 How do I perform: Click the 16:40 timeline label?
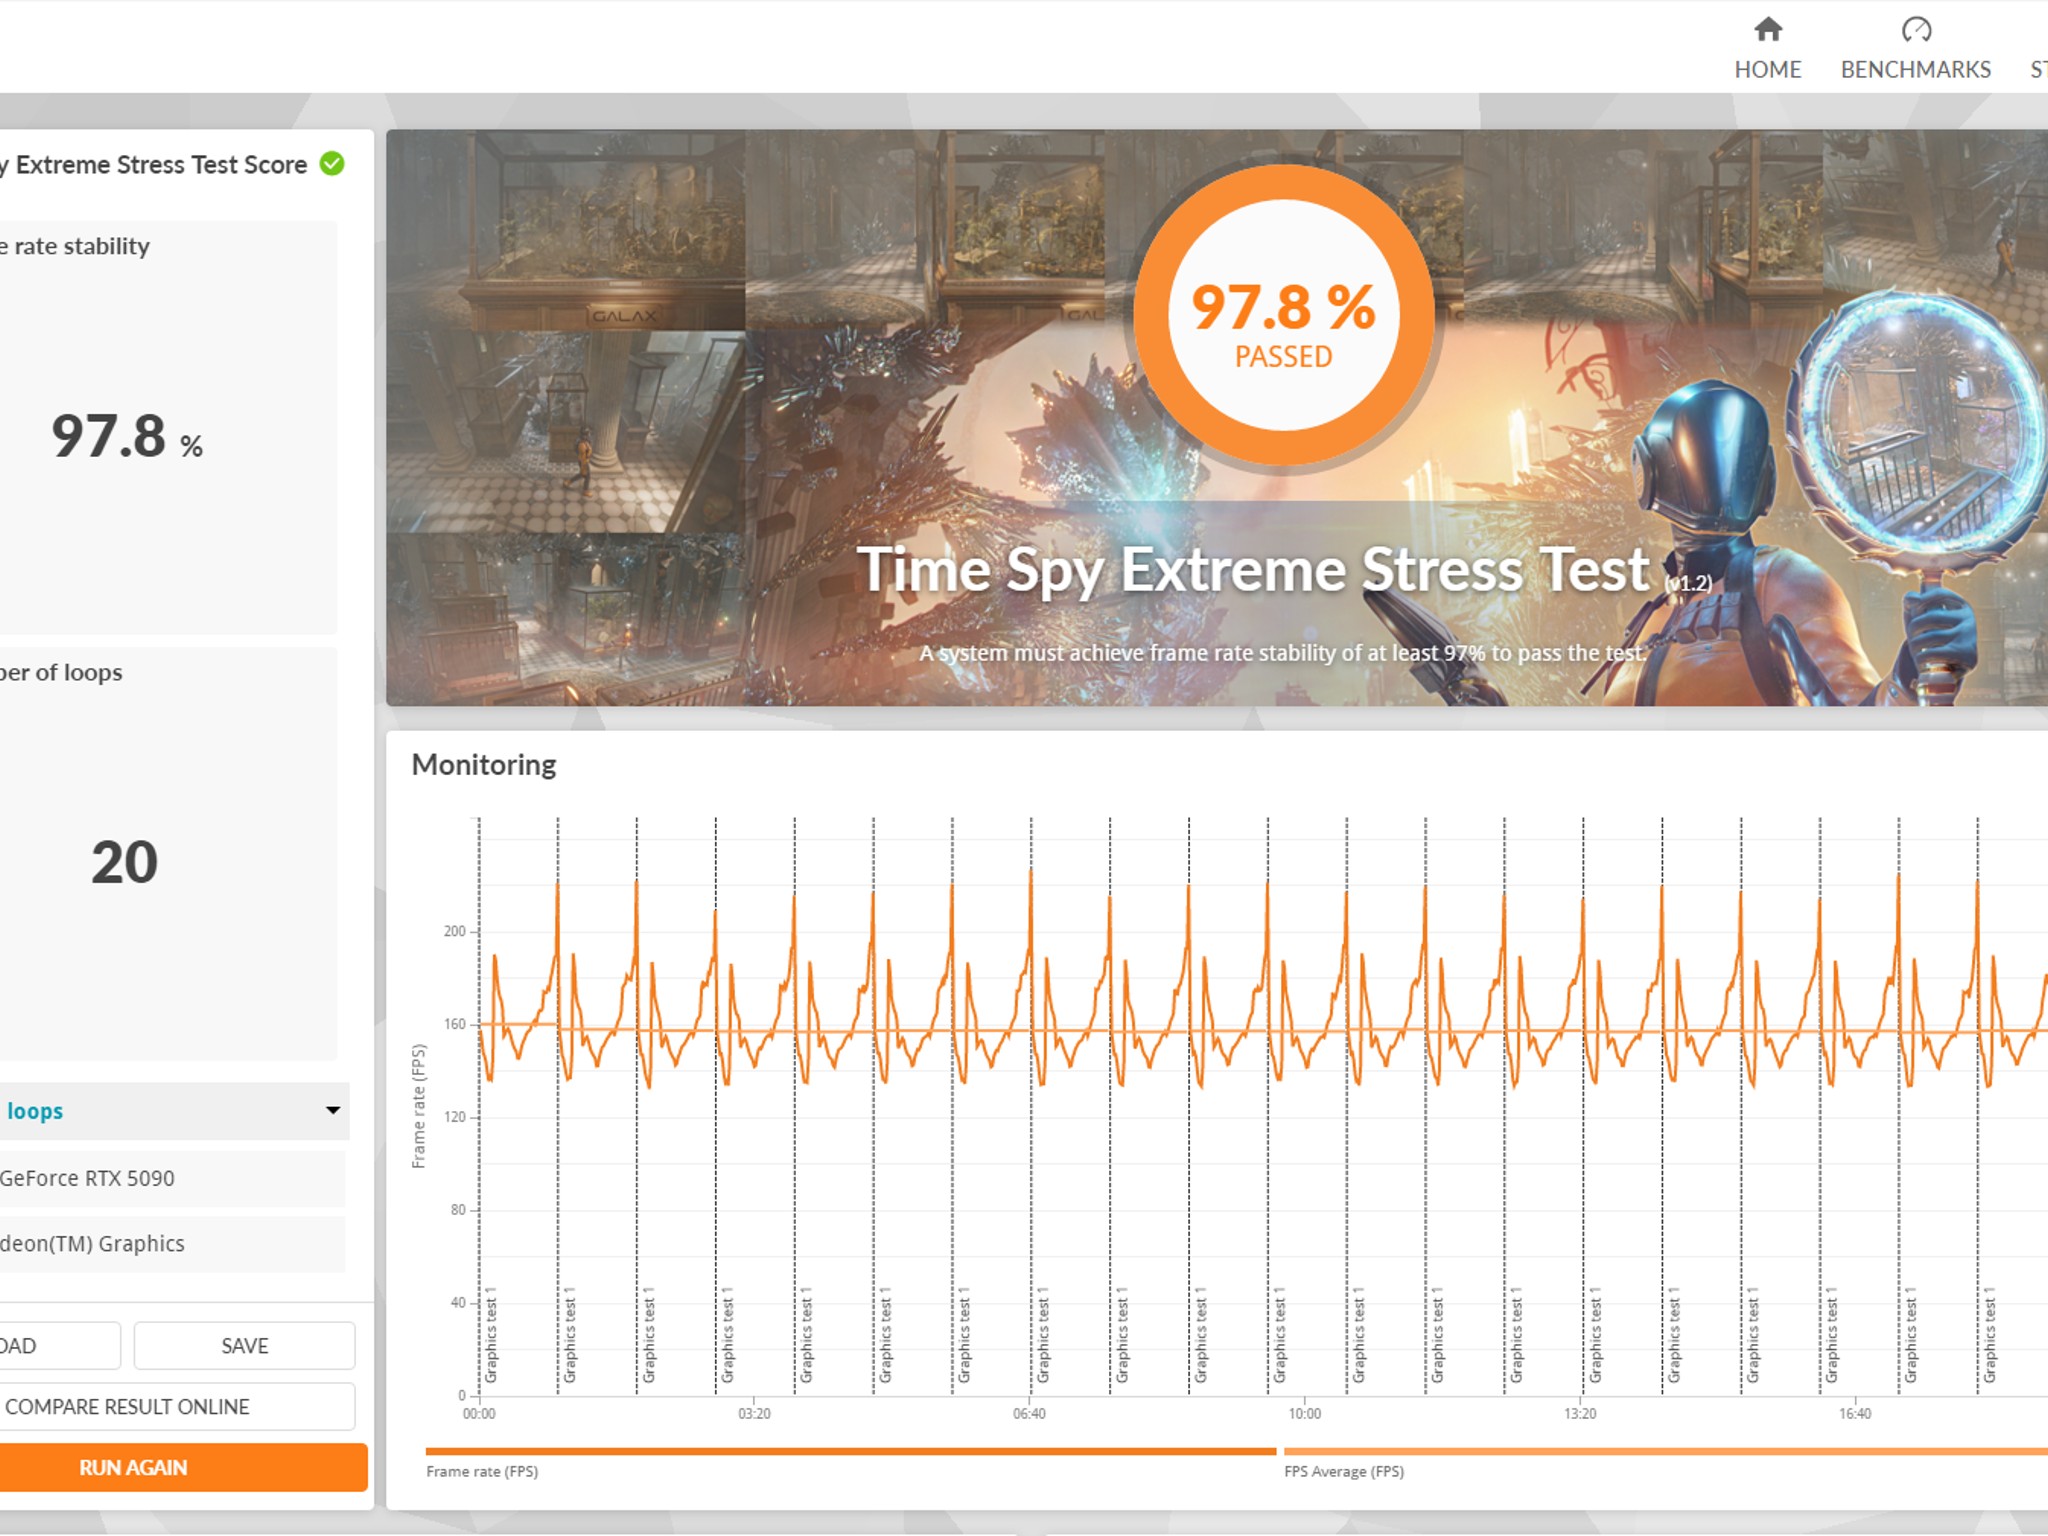[1855, 1414]
